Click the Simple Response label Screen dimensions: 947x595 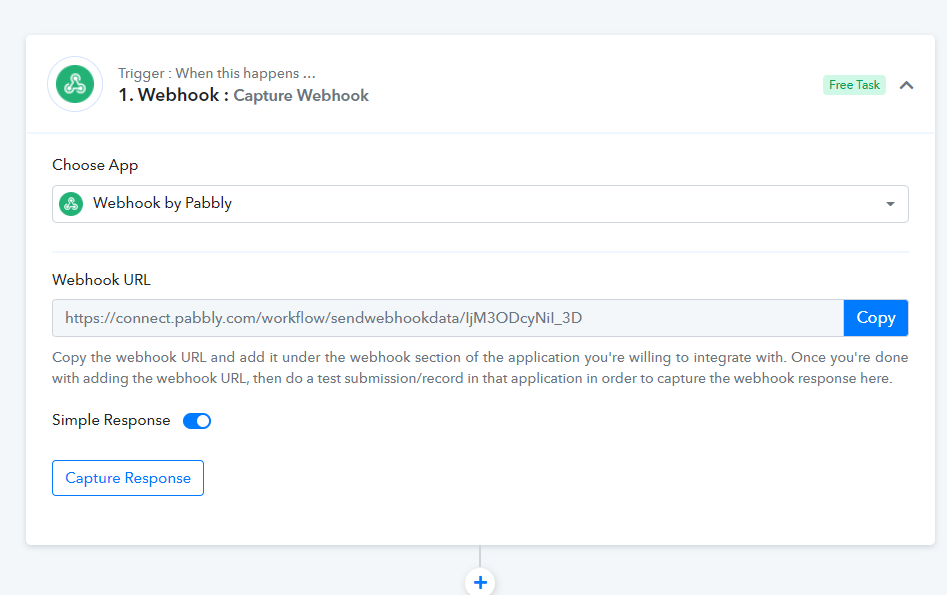point(111,420)
